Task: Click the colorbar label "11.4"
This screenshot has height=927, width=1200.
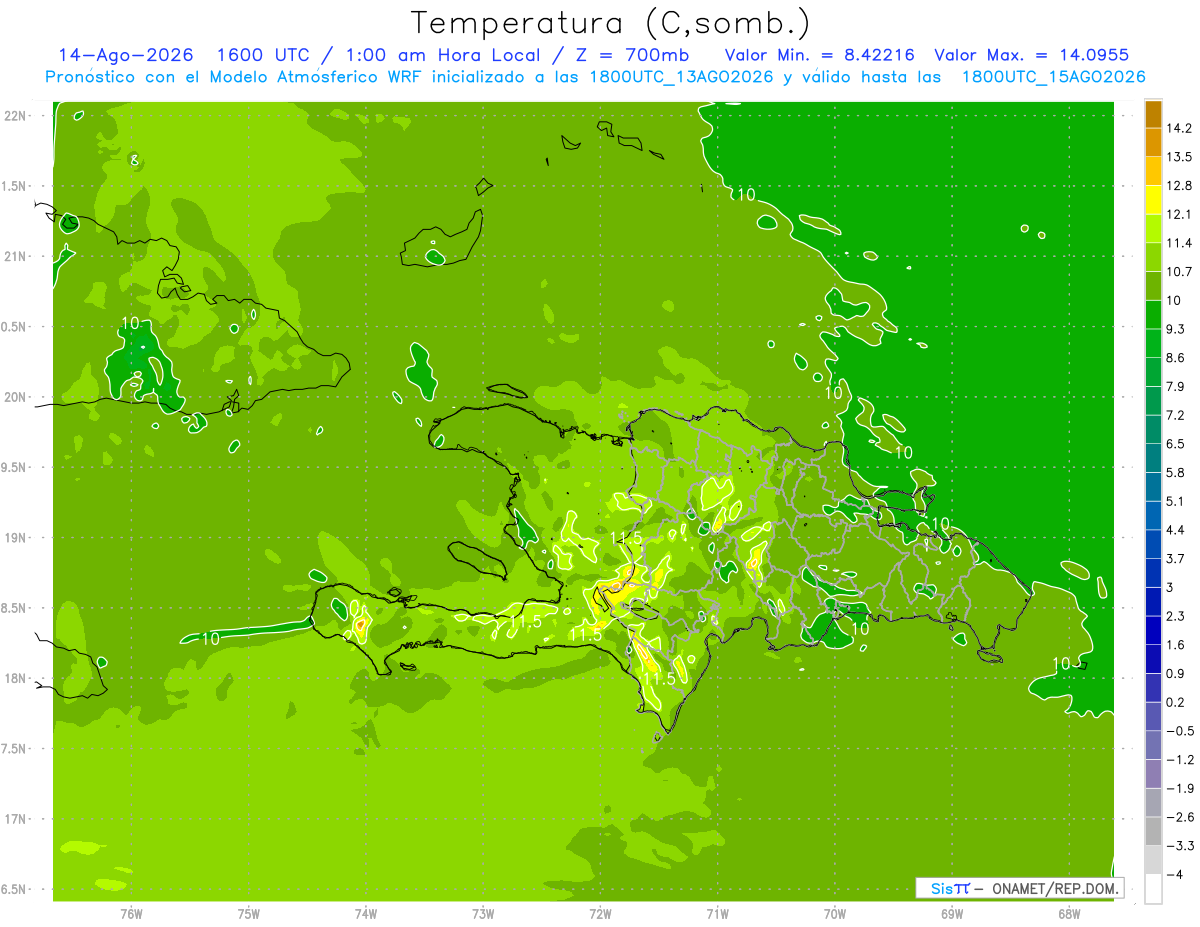Action: coord(1179,243)
